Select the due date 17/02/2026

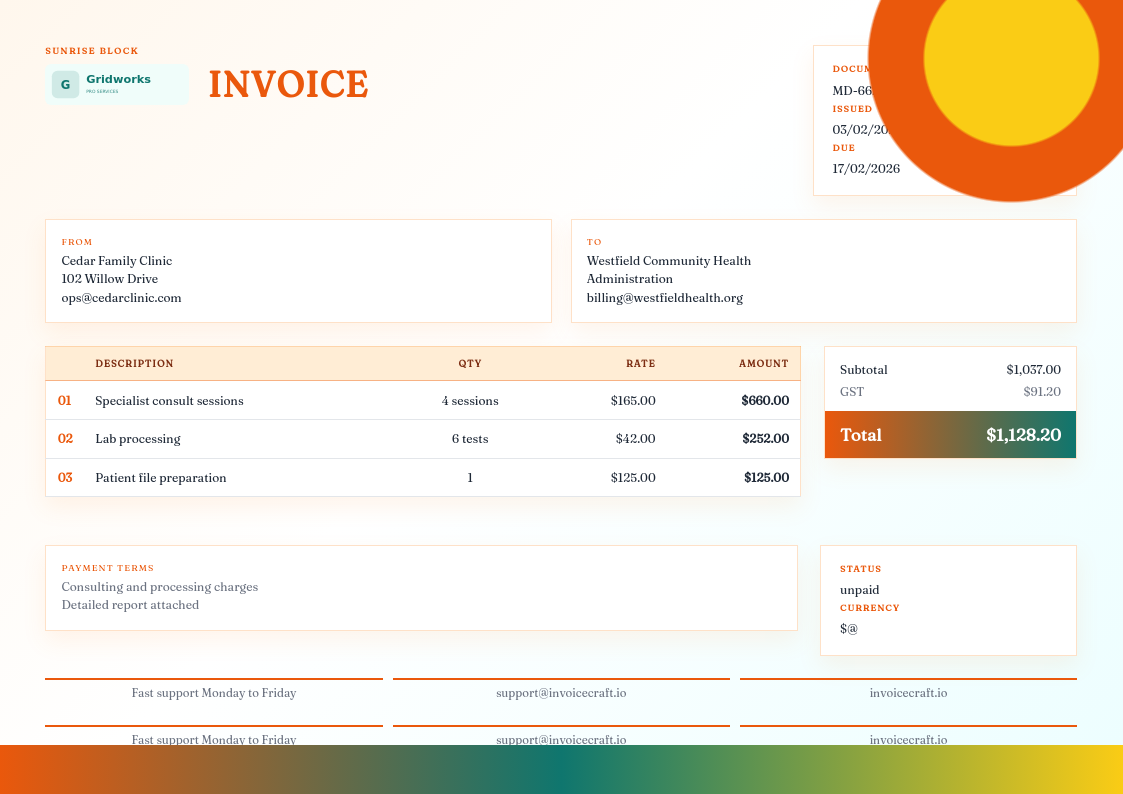[x=866, y=168]
